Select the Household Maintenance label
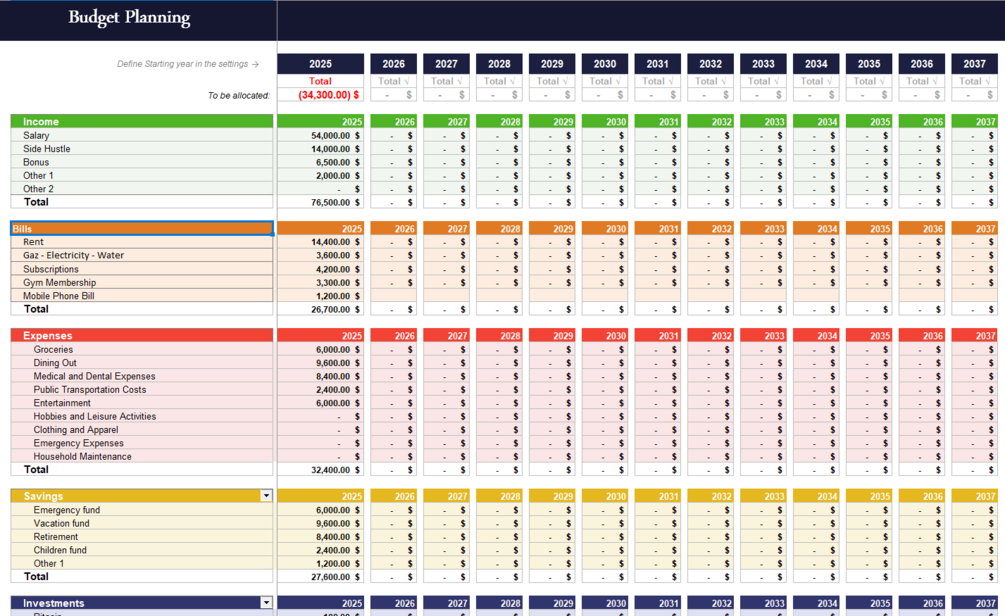Viewport: 1005px width, 616px height. coord(82,456)
